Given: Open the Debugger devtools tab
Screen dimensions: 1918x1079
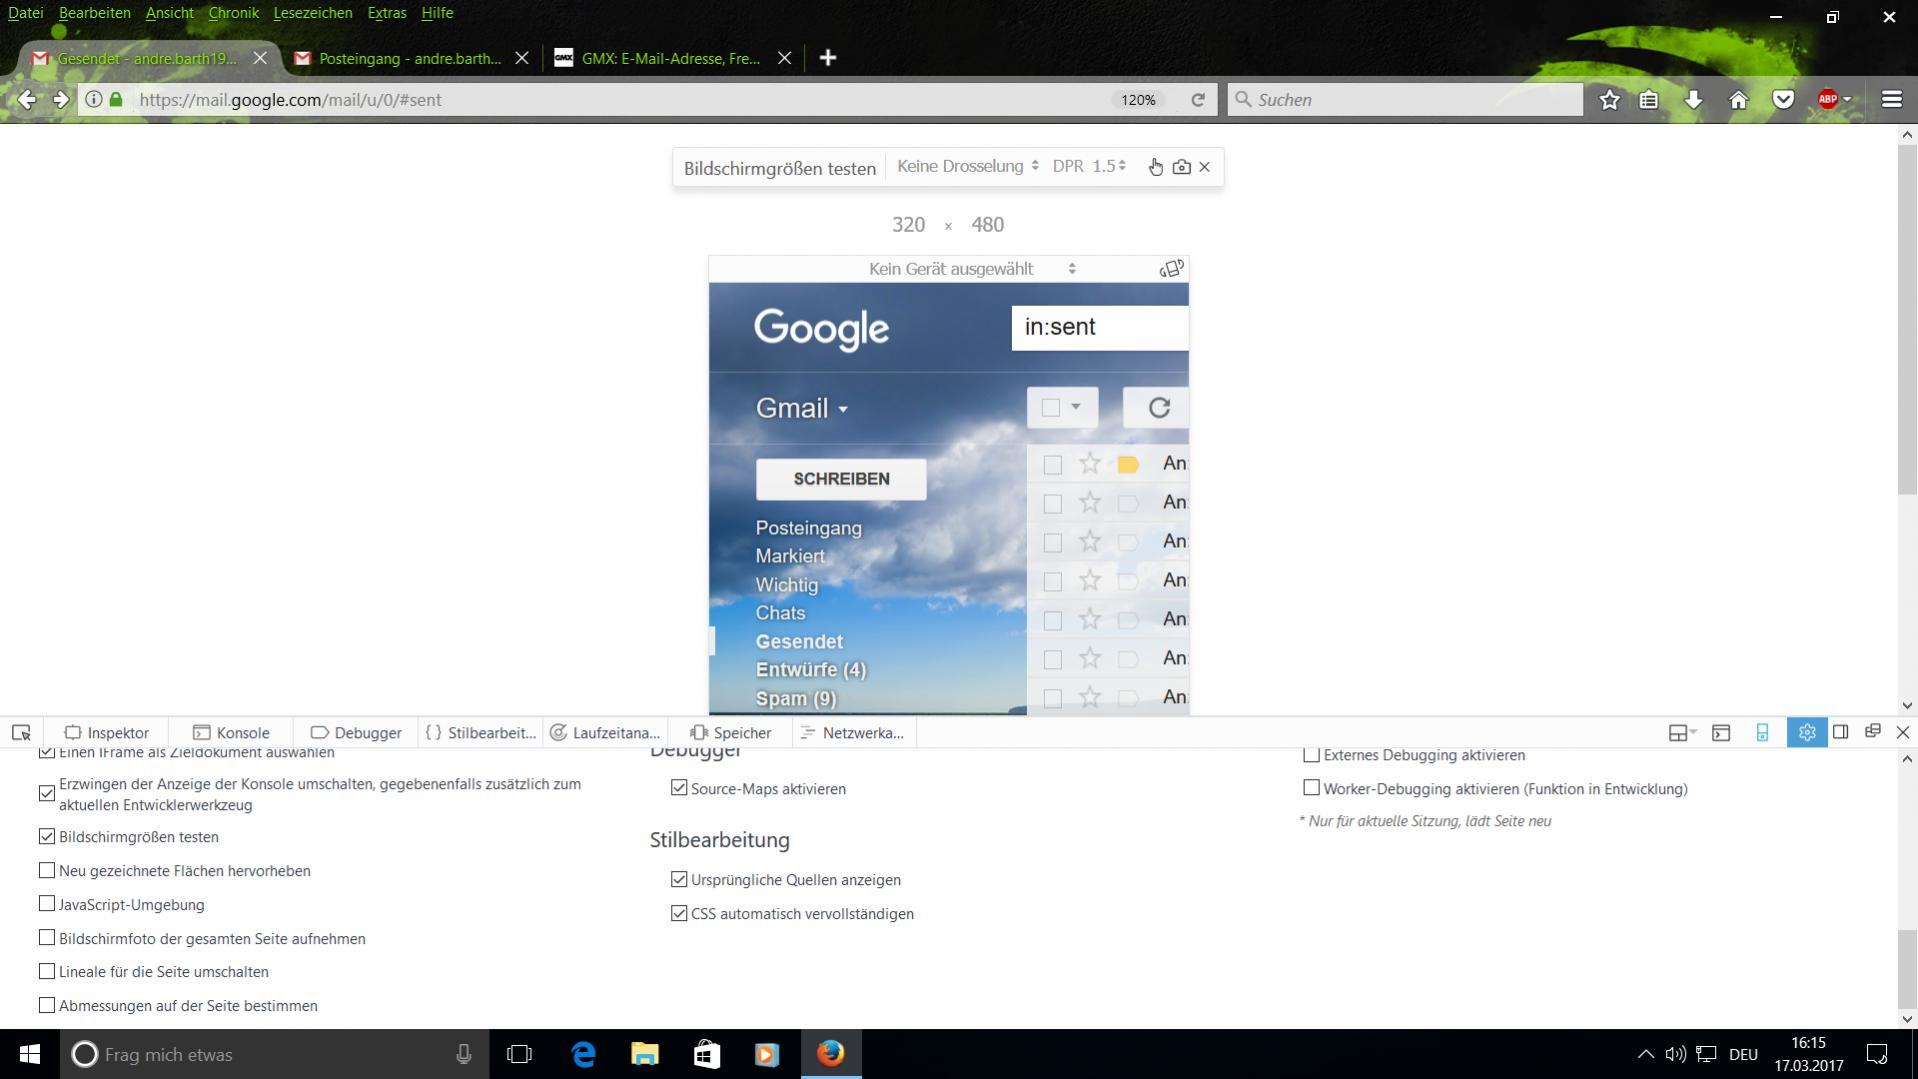Looking at the screenshot, I should click(x=356, y=733).
